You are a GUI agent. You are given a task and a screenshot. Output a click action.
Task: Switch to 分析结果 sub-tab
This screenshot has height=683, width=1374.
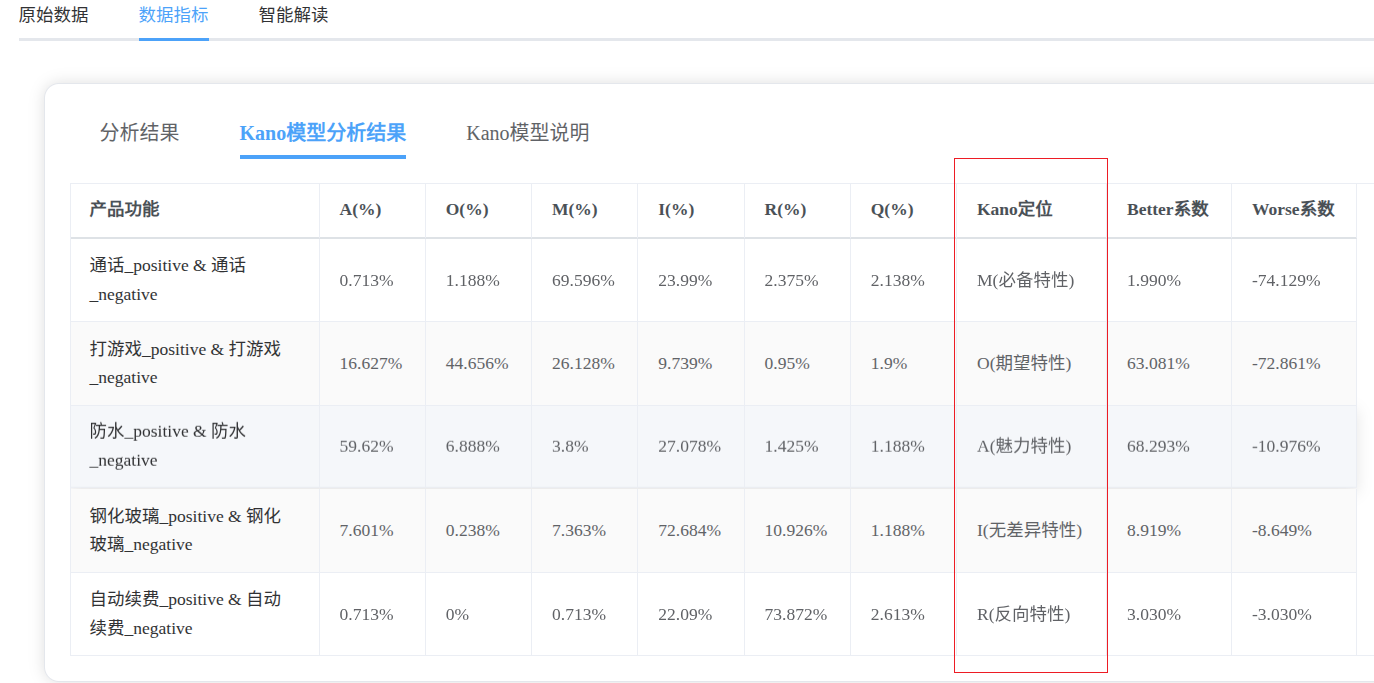click(140, 132)
